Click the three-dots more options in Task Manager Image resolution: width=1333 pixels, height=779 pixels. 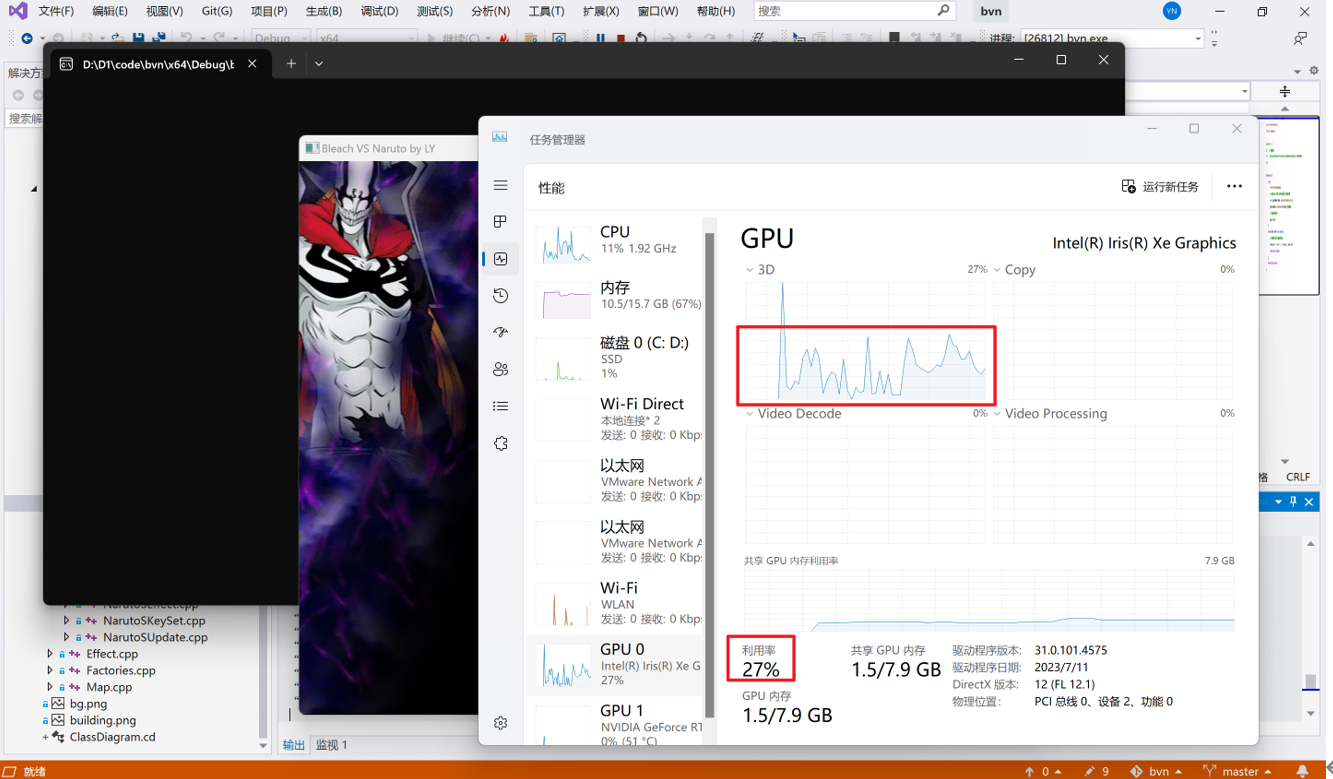tap(1234, 187)
